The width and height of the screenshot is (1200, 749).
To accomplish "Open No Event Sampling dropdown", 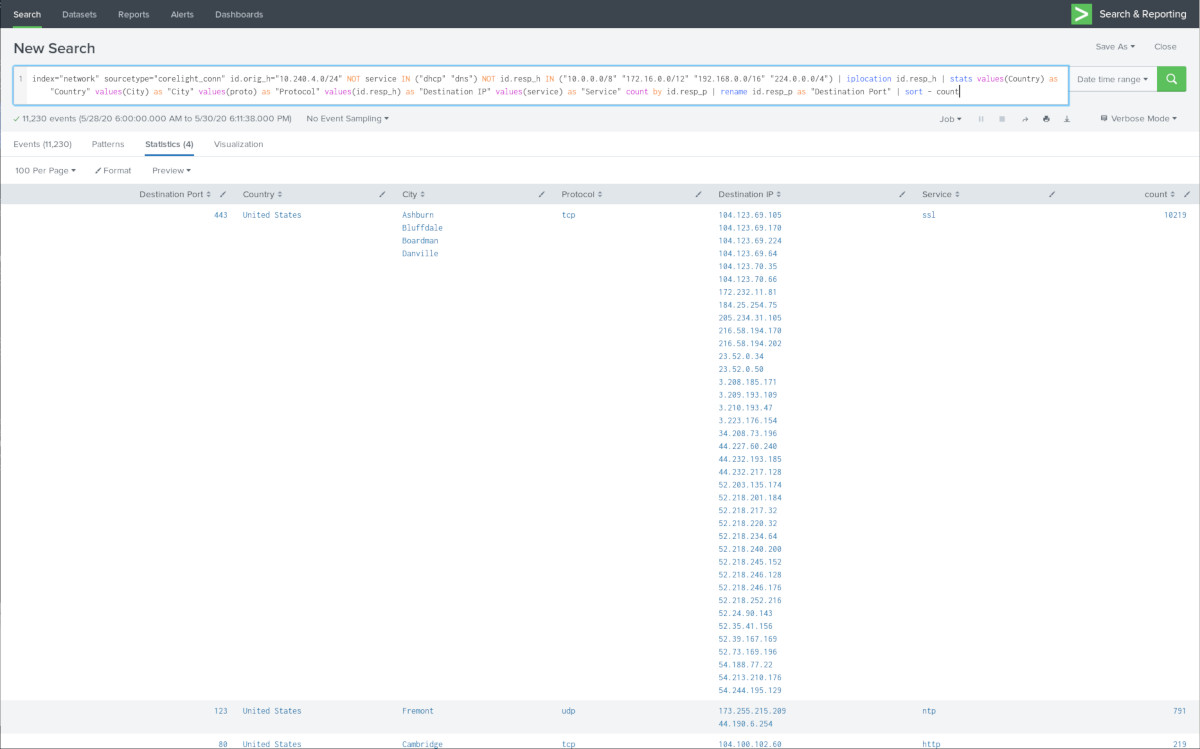I will (x=348, y=119).
